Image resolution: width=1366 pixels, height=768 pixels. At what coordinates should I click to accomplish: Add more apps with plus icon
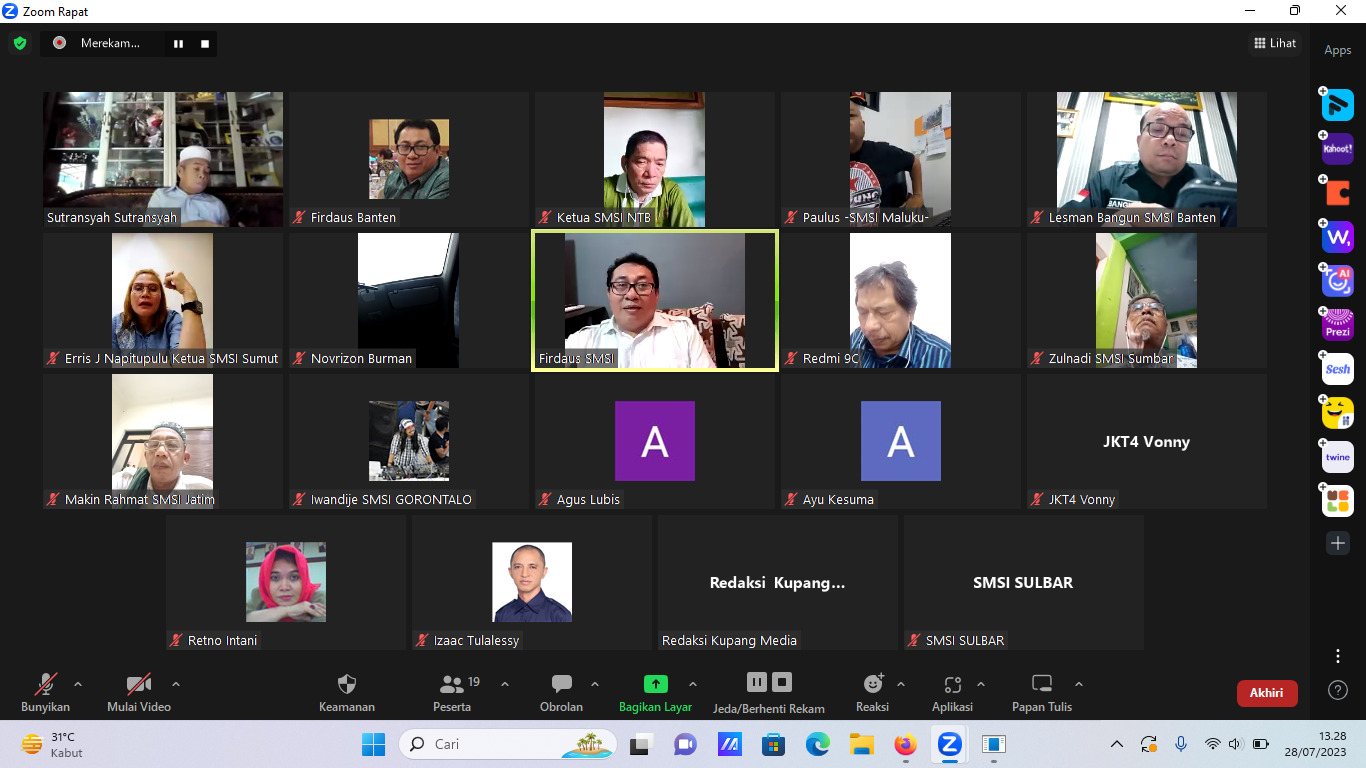[x=1338, y=543]
